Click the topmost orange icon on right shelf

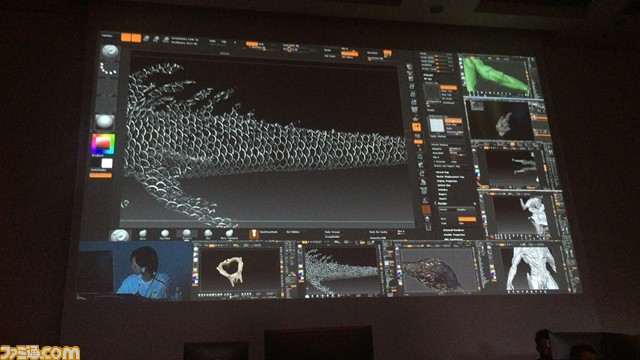(416, 127)
